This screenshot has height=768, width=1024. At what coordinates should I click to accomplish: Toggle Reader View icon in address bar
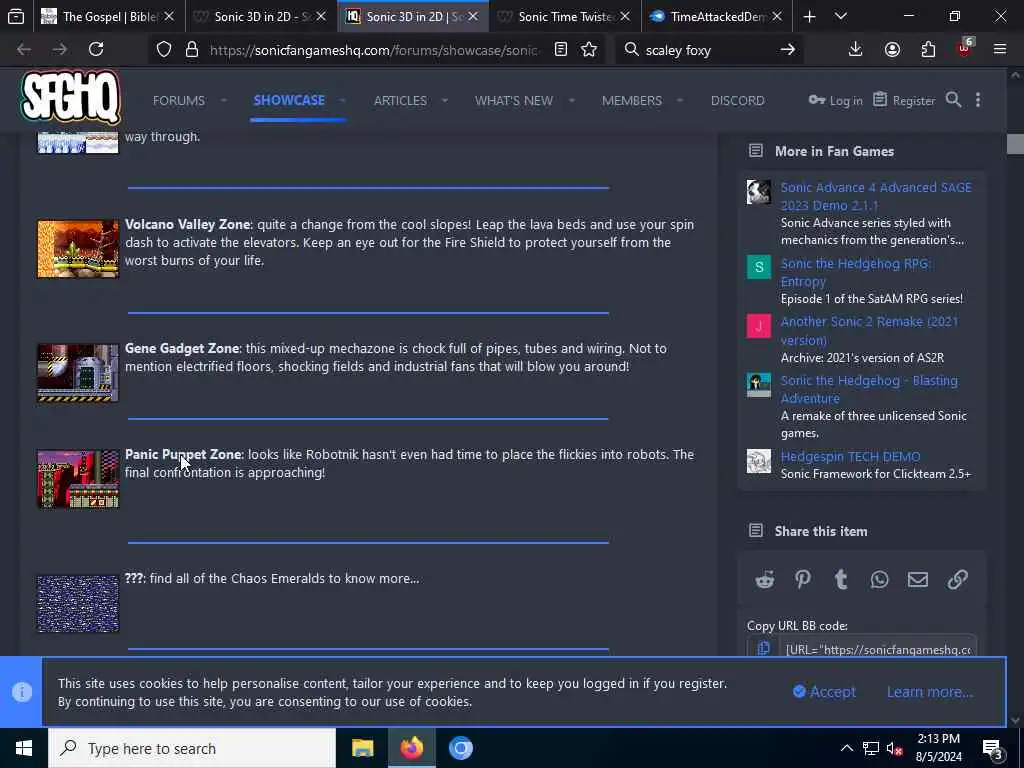[561, 49]
